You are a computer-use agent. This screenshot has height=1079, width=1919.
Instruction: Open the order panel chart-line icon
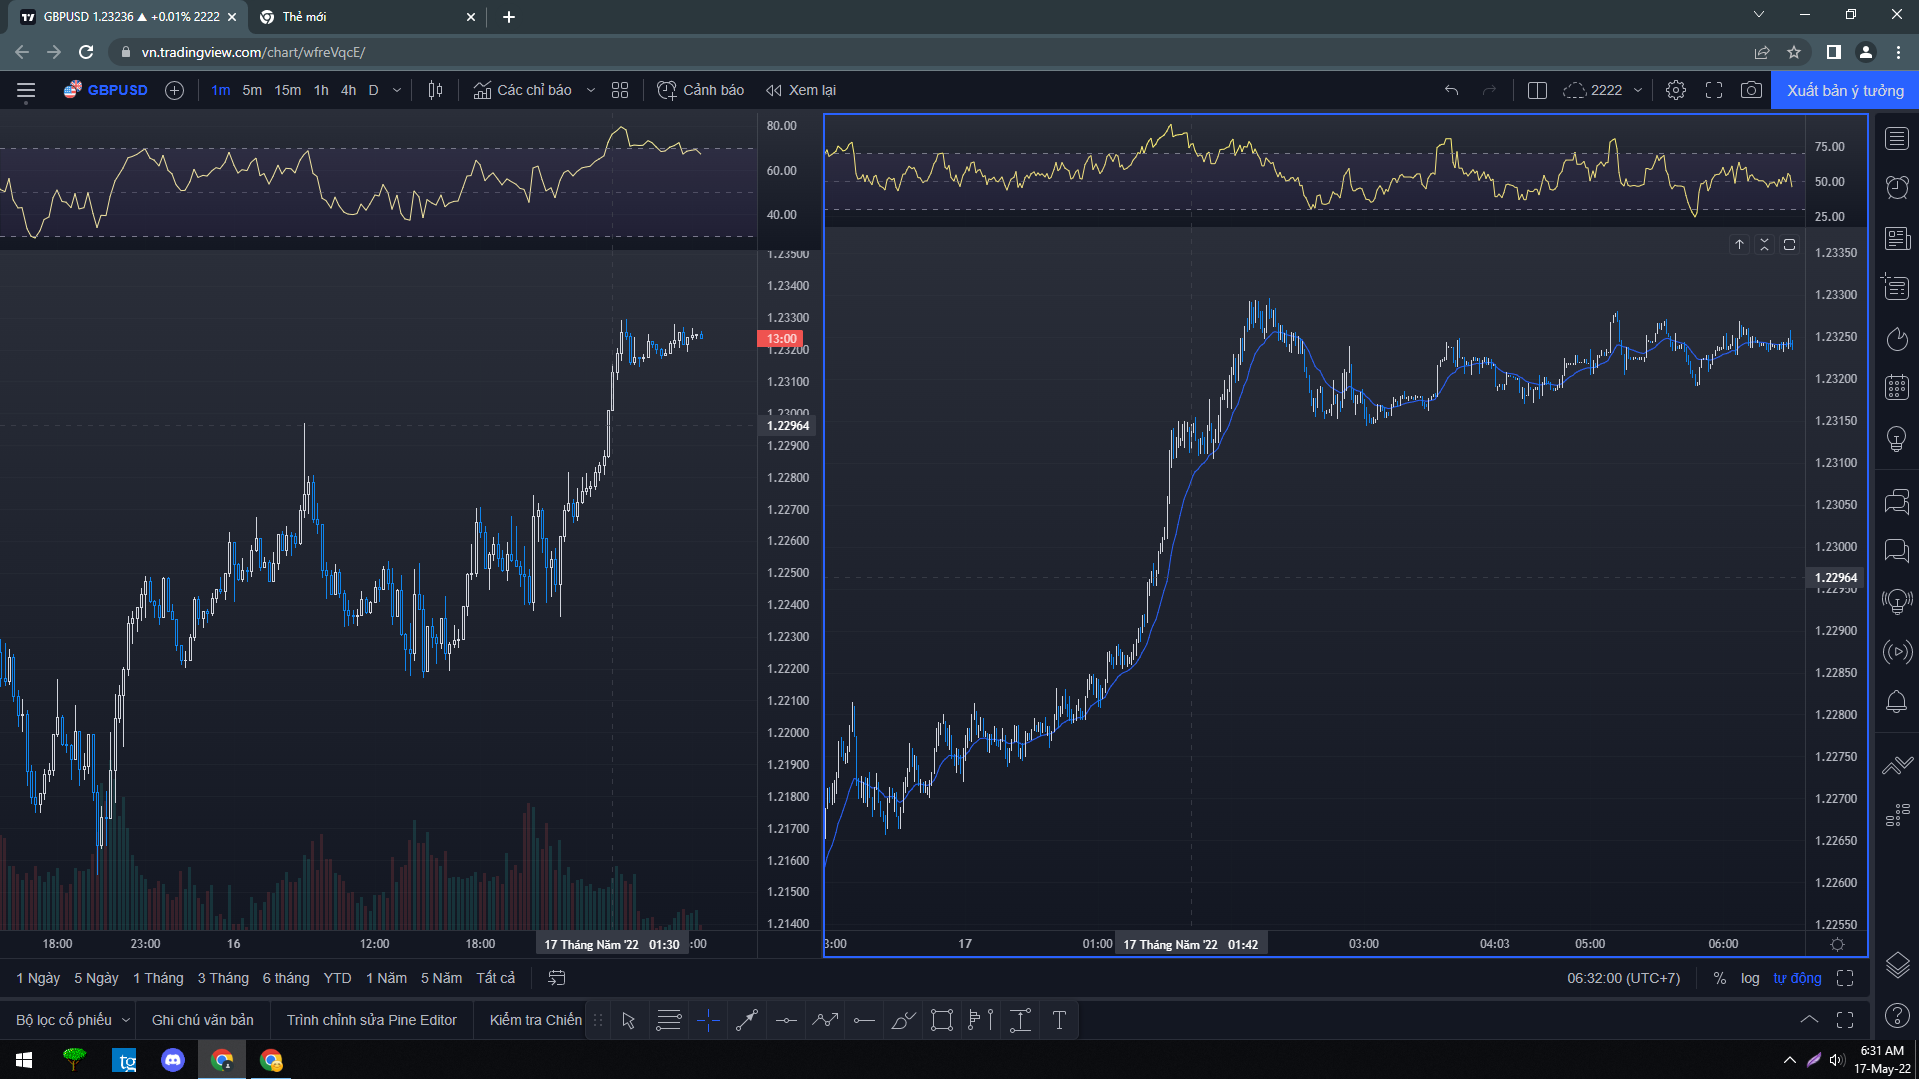pos(1897,765)
